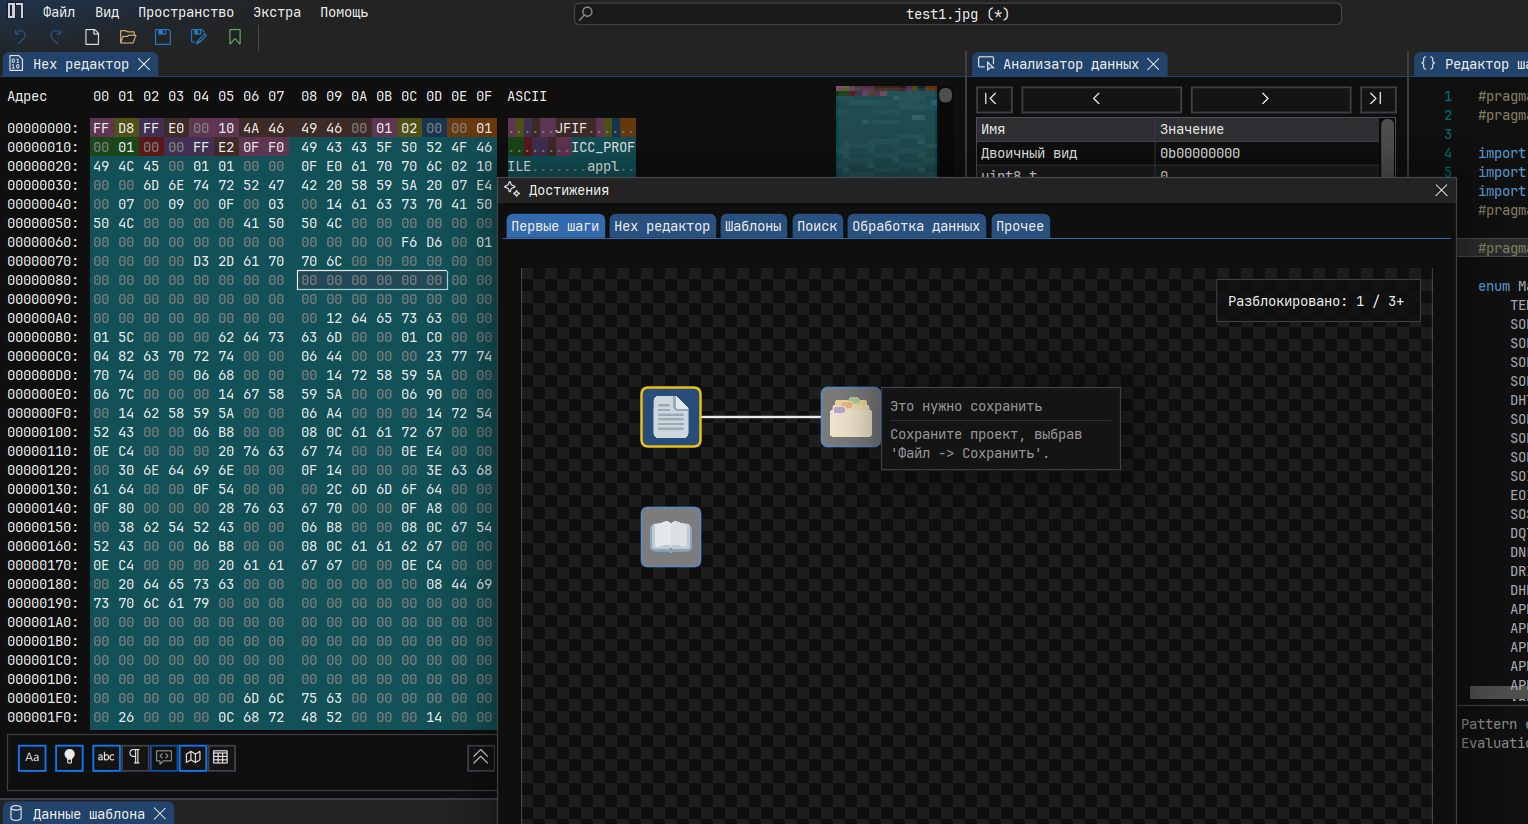1528x824 pixels.
Task: Expand hex editor footer with double-chevron button
Action: 480,758
